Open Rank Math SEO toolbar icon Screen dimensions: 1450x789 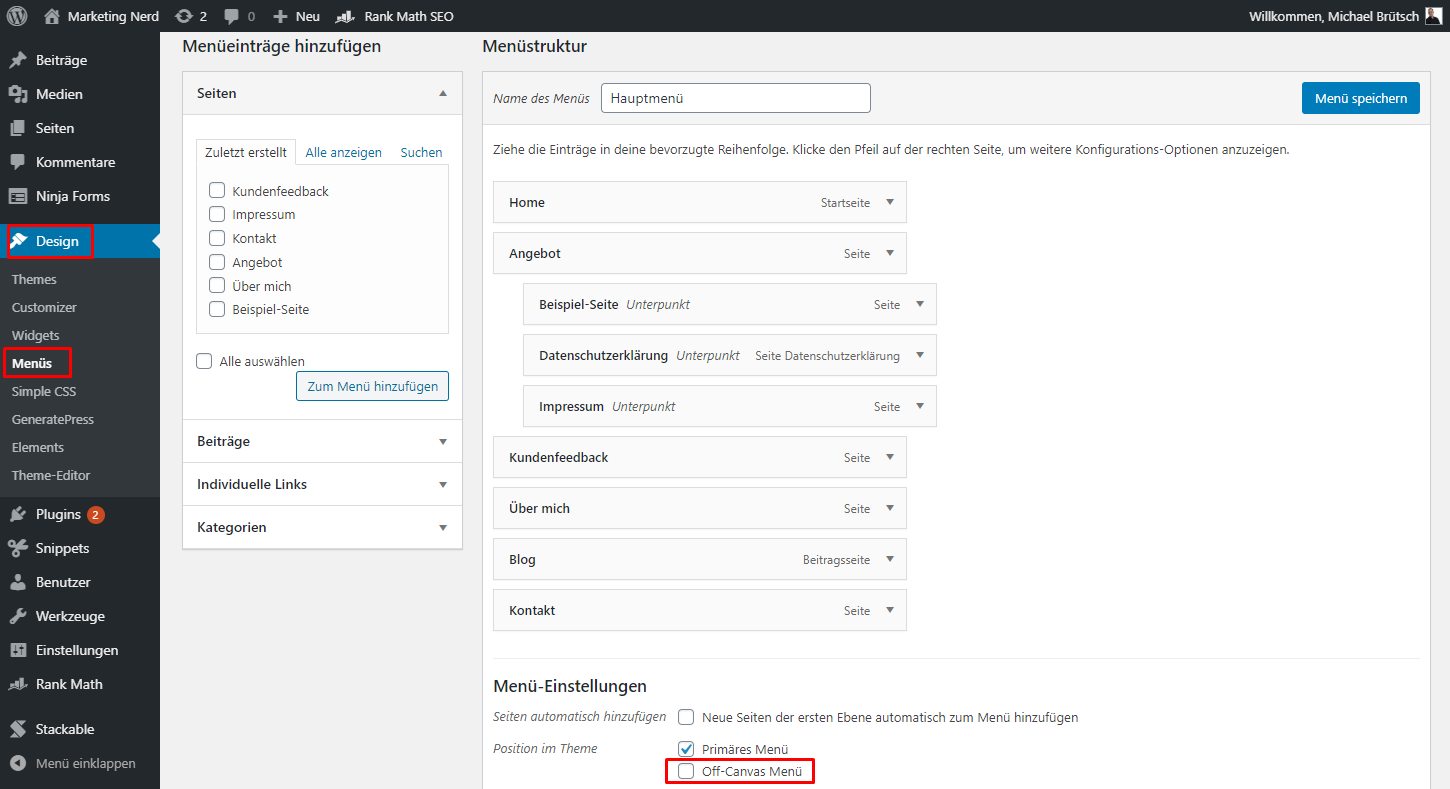(346, 16)
